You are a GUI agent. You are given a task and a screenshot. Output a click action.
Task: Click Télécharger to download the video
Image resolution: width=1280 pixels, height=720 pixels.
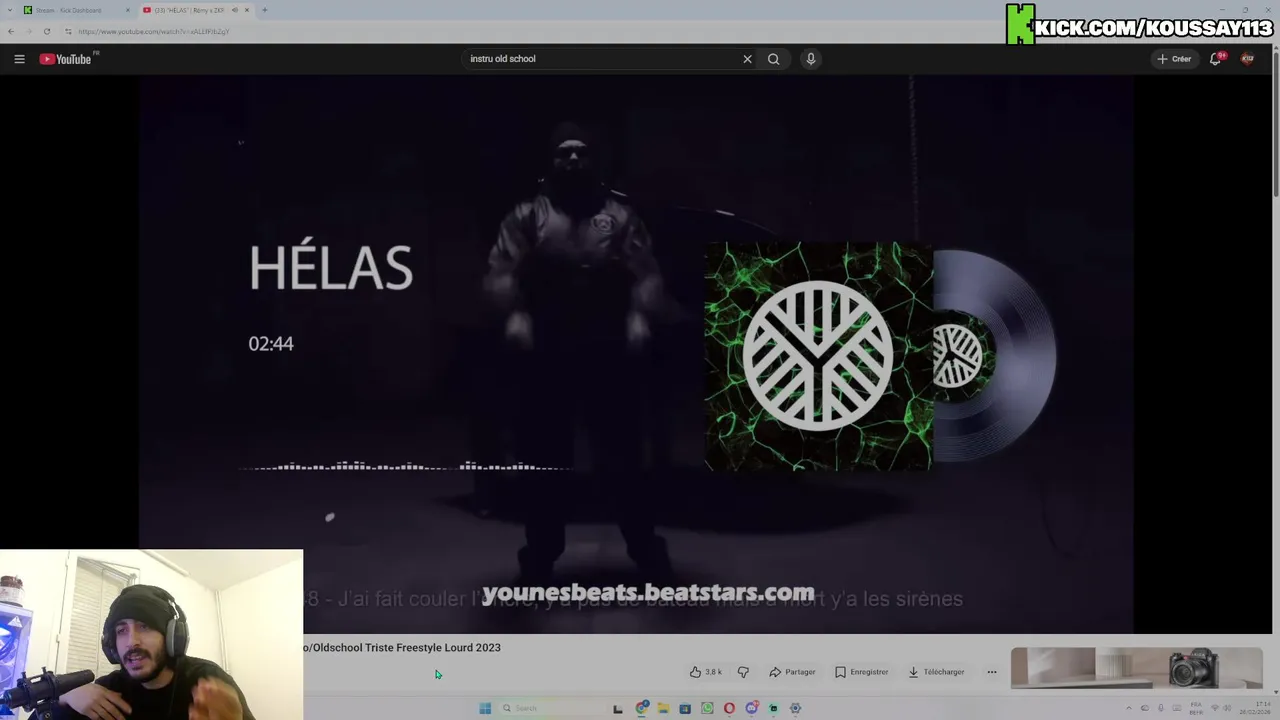click(x=937, y=672)
